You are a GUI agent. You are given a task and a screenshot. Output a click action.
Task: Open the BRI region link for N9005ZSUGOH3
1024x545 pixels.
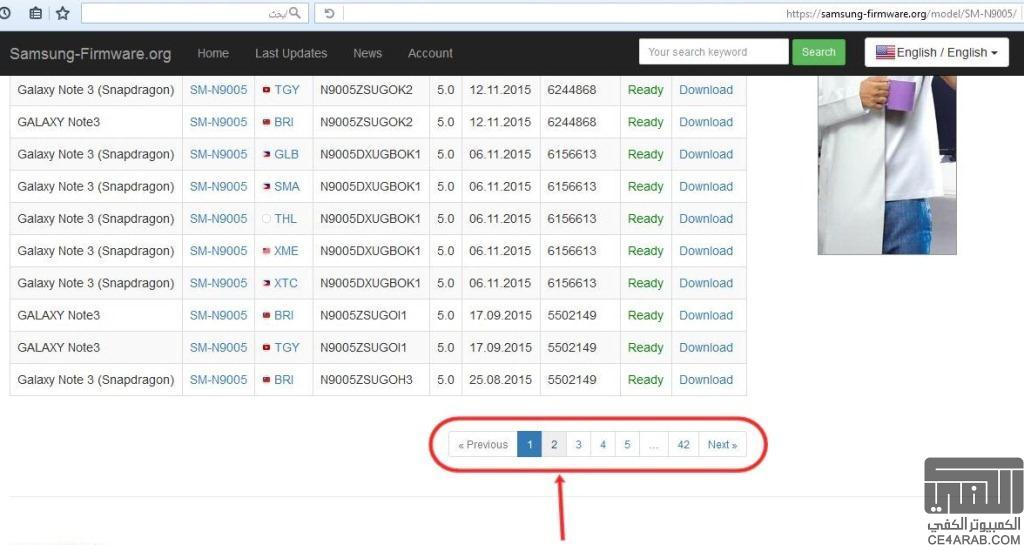[284, 380]
